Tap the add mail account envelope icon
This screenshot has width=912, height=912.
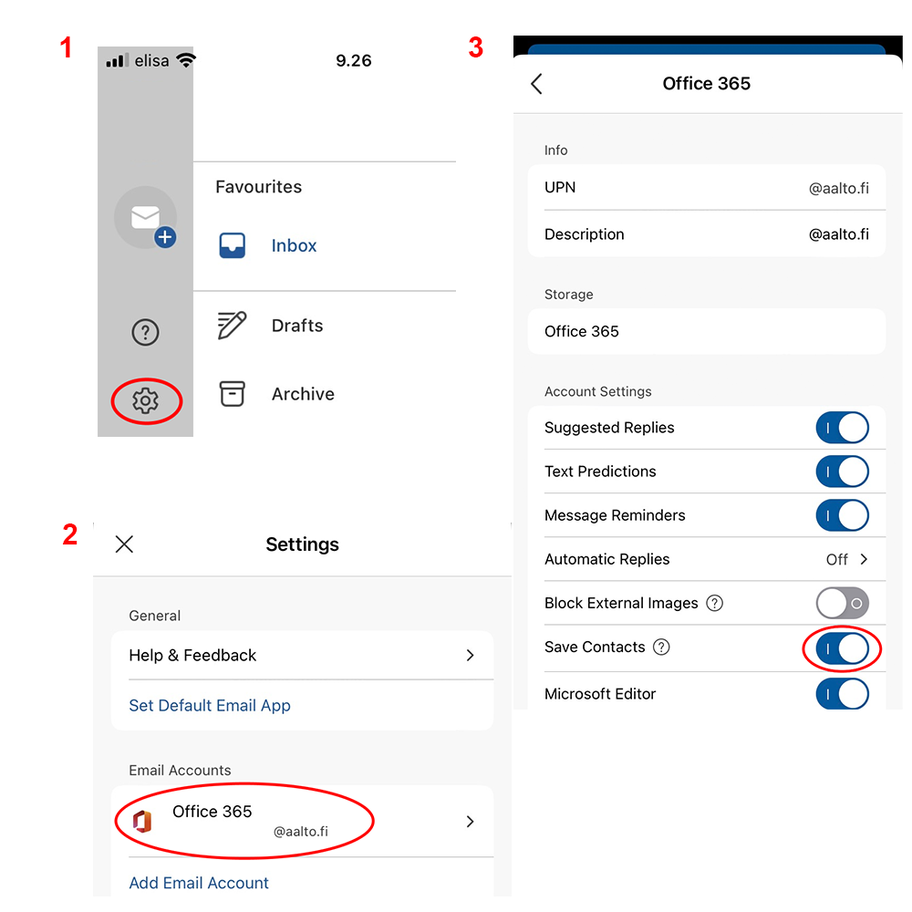pos(146,218)
